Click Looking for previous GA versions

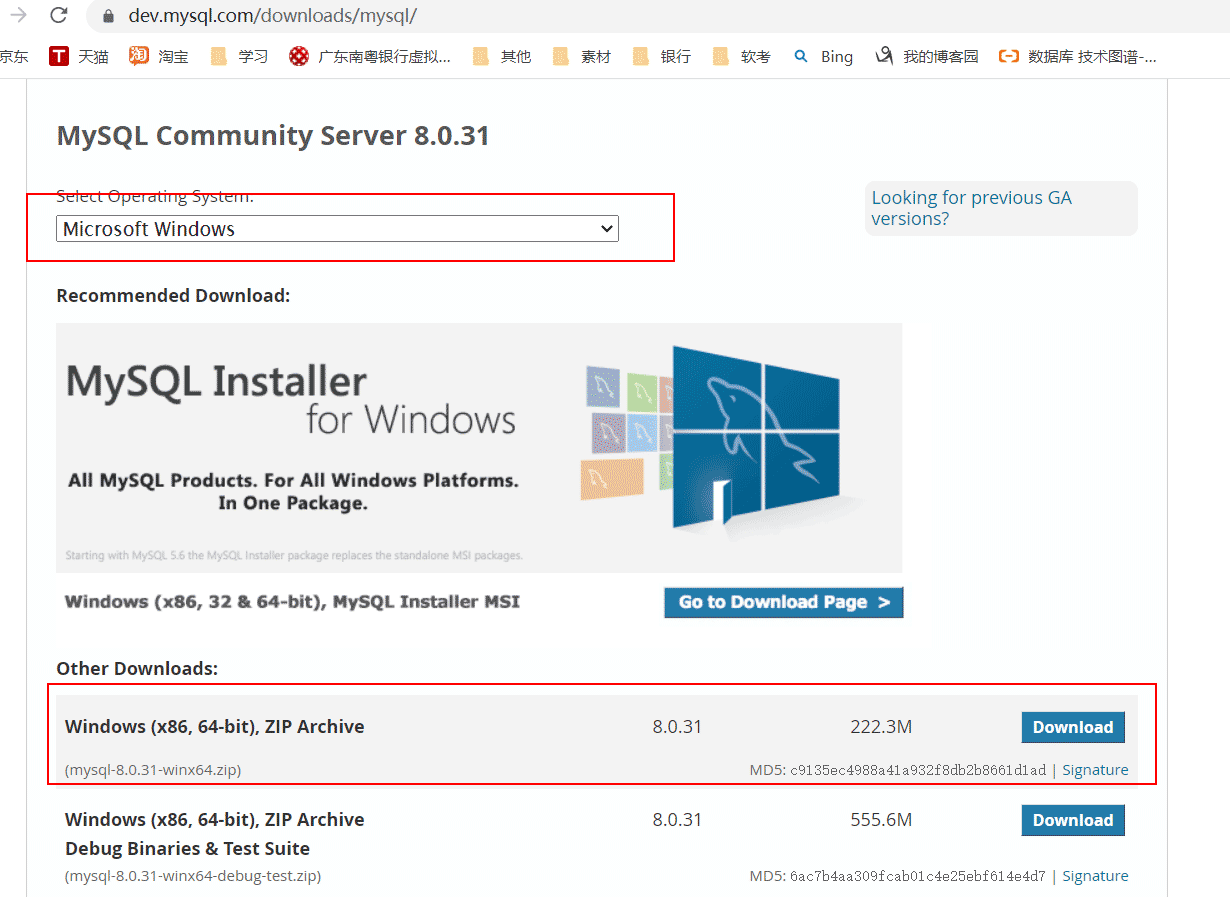coord(971,208)
